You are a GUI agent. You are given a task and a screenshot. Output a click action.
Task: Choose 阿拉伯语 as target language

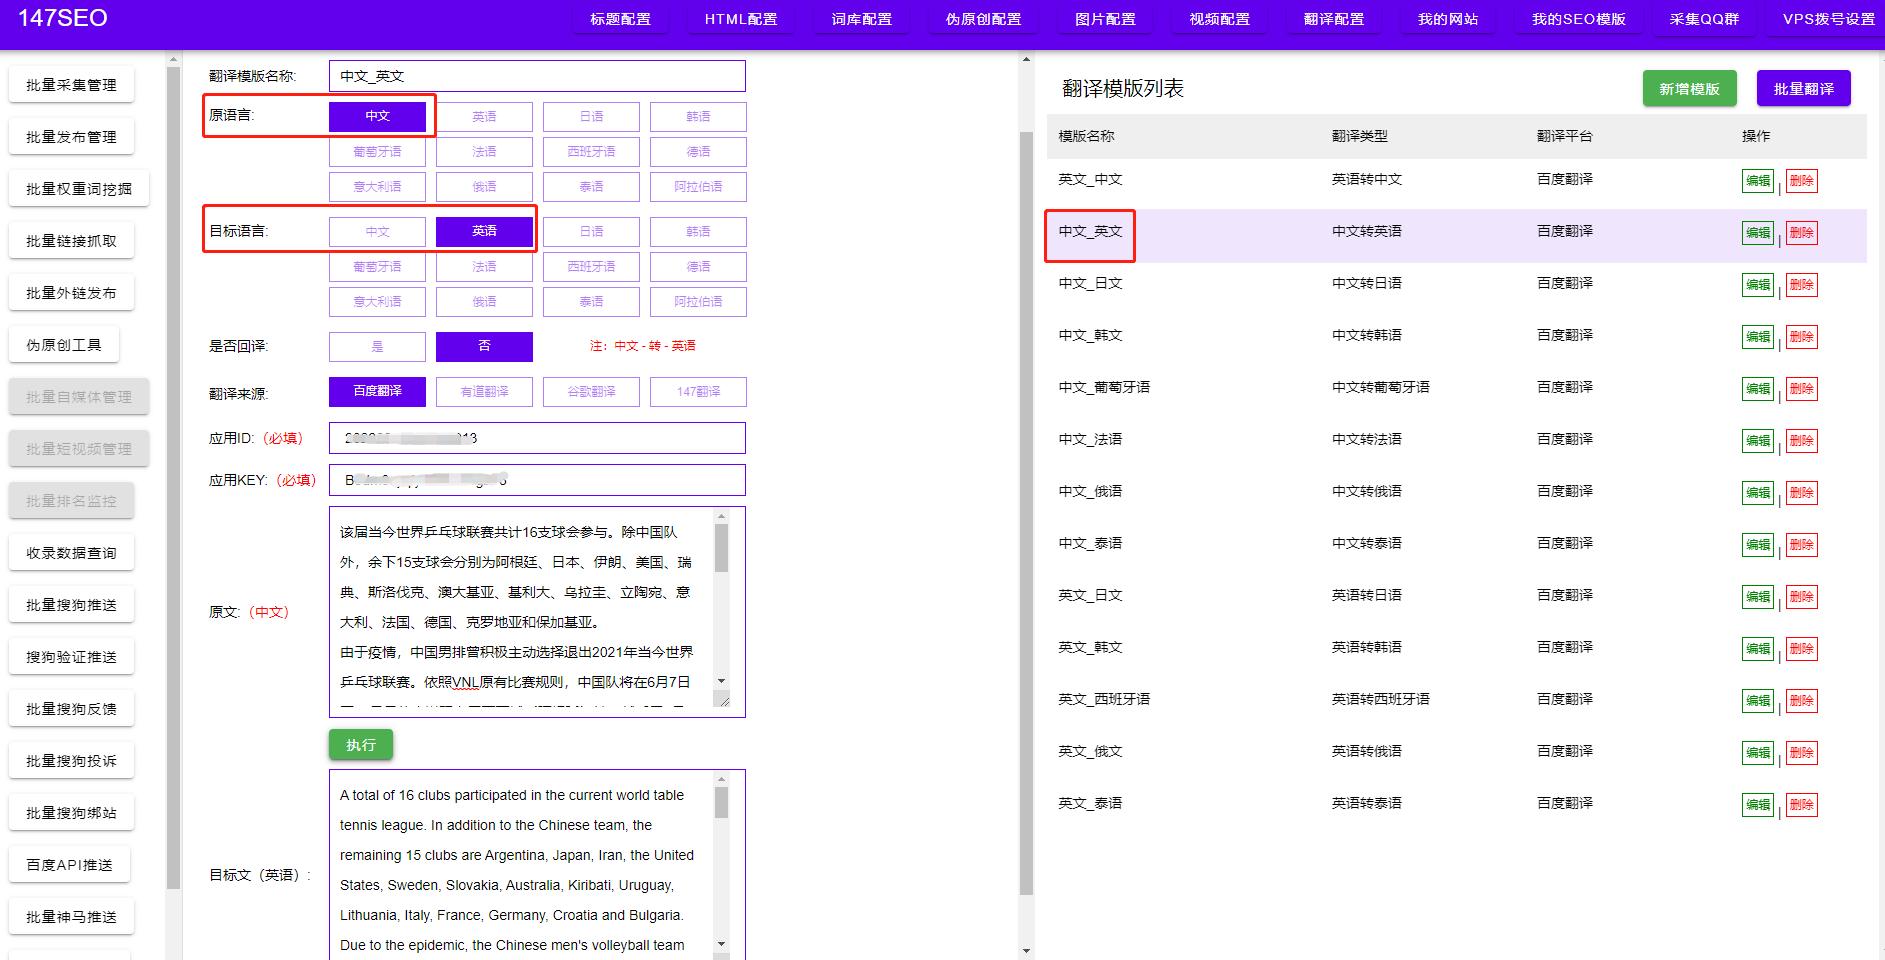(x=698, y=301)
